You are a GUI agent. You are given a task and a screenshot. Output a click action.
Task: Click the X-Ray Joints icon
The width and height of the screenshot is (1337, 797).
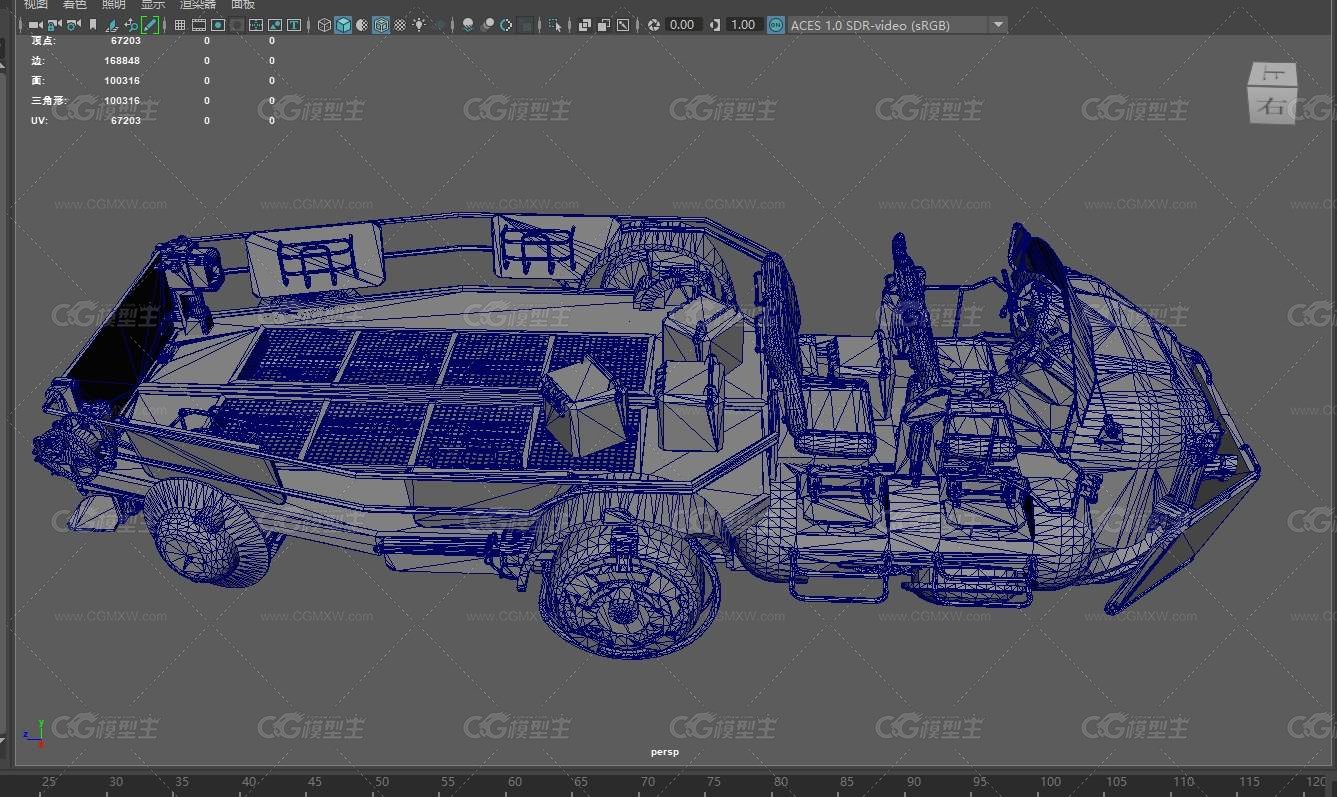click(623, 25)
